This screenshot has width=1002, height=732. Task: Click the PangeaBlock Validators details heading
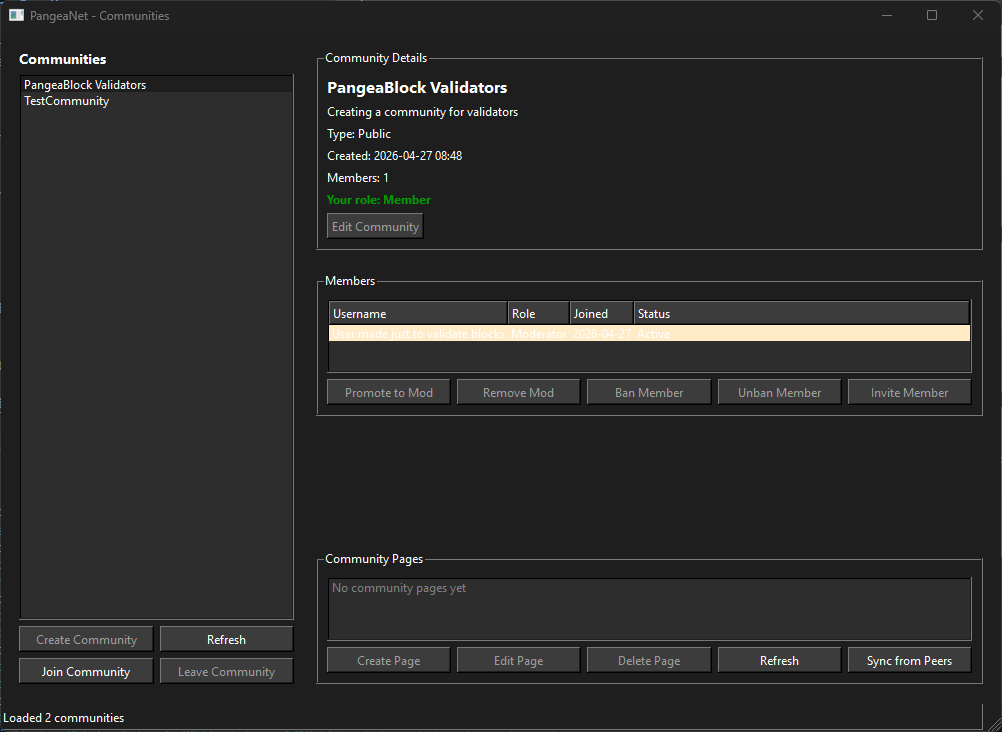point(417,88)
